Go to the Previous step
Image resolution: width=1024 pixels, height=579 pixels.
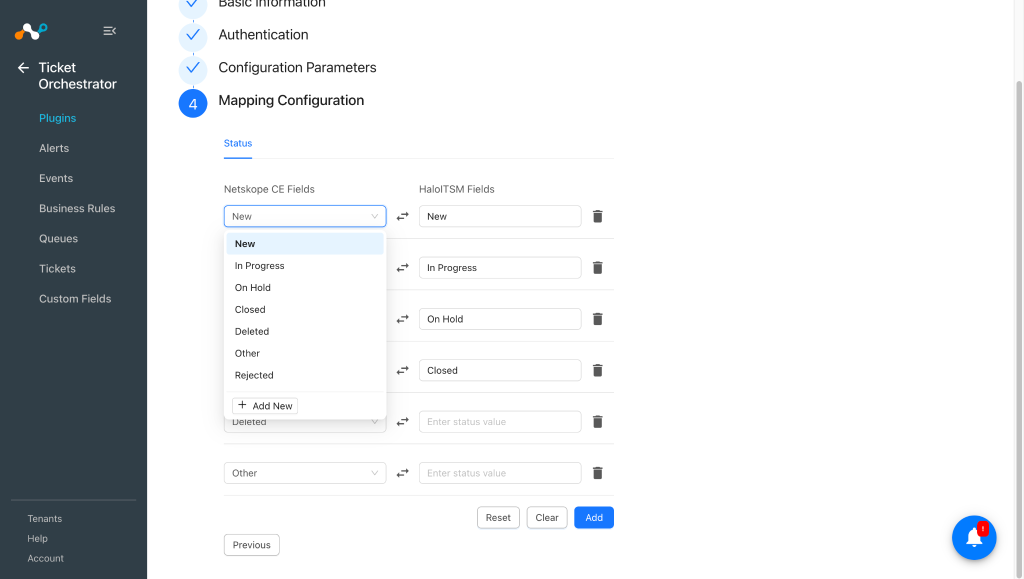pyautogui.click(x=251, y=545)
